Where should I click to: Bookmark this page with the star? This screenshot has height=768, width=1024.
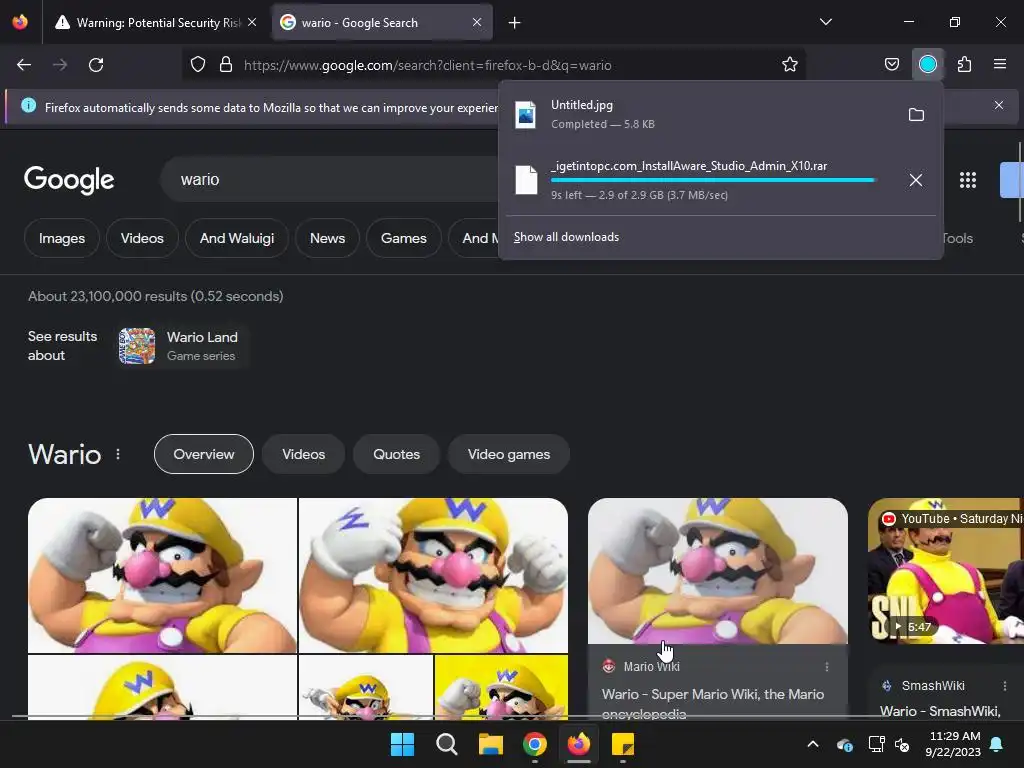pos(790,65)
